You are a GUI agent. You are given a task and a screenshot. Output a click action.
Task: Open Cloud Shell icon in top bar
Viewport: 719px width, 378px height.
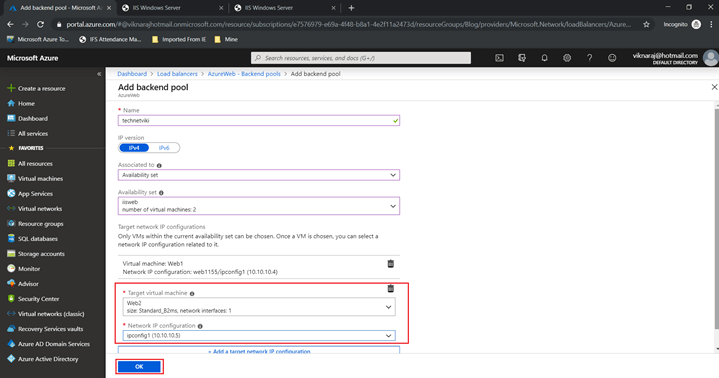[x=499, y=58]
